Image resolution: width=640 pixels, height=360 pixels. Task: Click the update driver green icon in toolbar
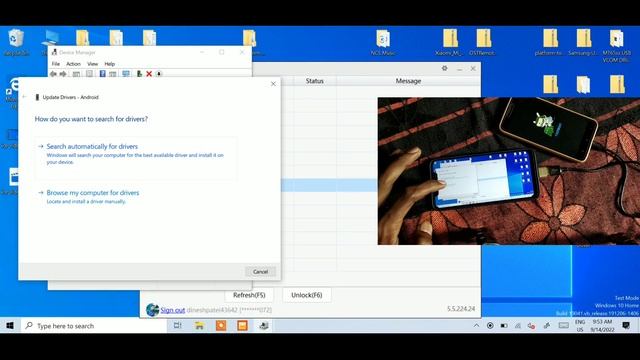coord(139,74)
